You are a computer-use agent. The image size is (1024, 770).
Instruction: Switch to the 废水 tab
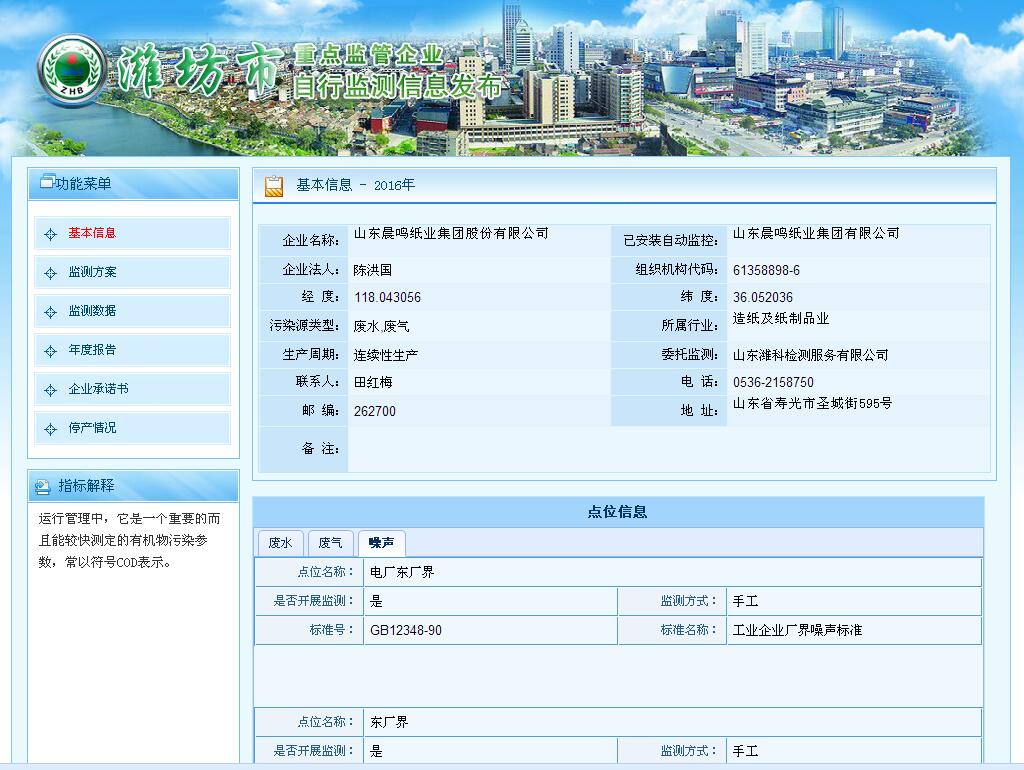point(280,543)
